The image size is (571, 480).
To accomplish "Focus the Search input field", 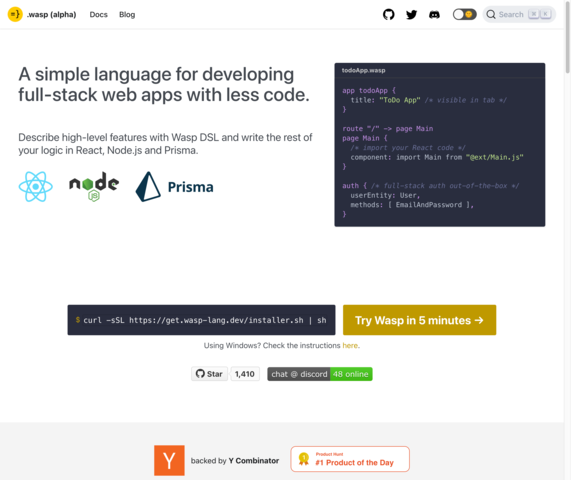I will pyautogui.click(x=519, y=15).
